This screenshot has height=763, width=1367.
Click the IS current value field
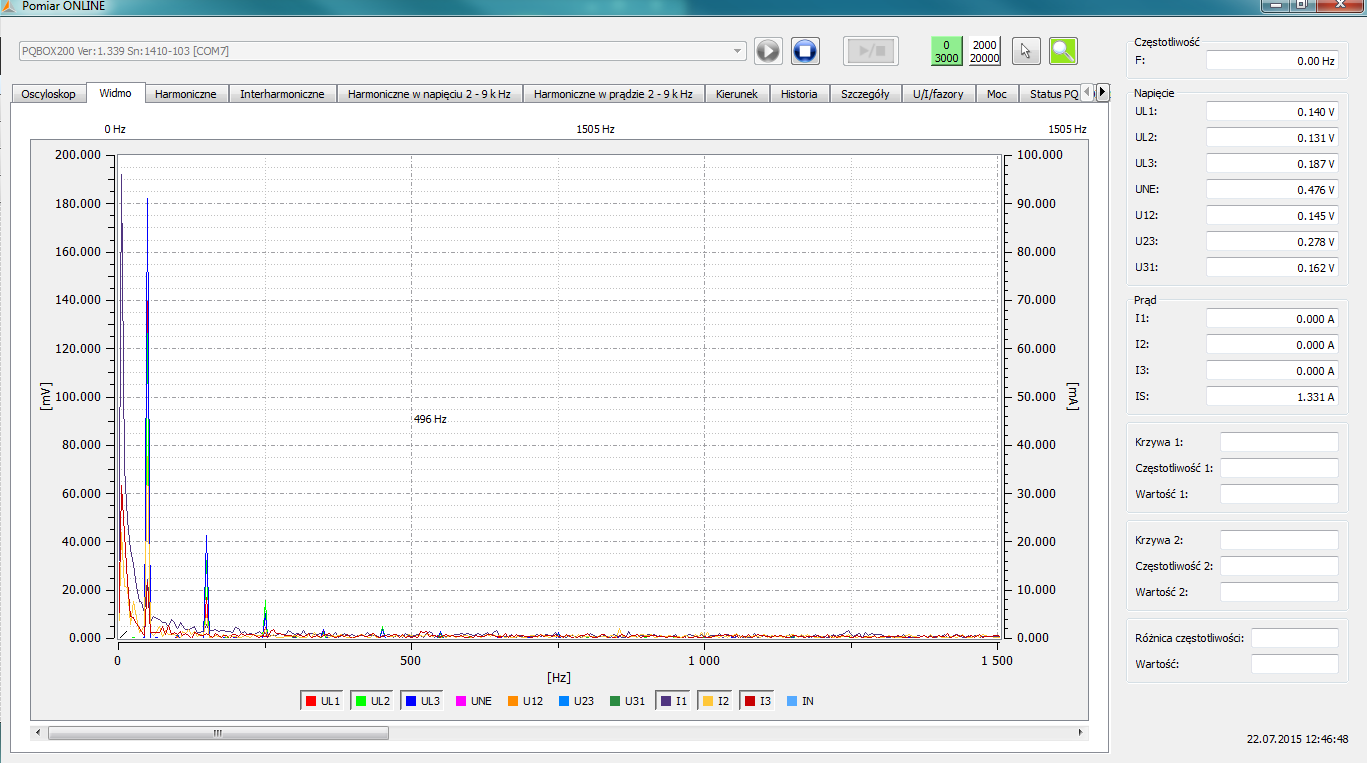[1272, 396]
